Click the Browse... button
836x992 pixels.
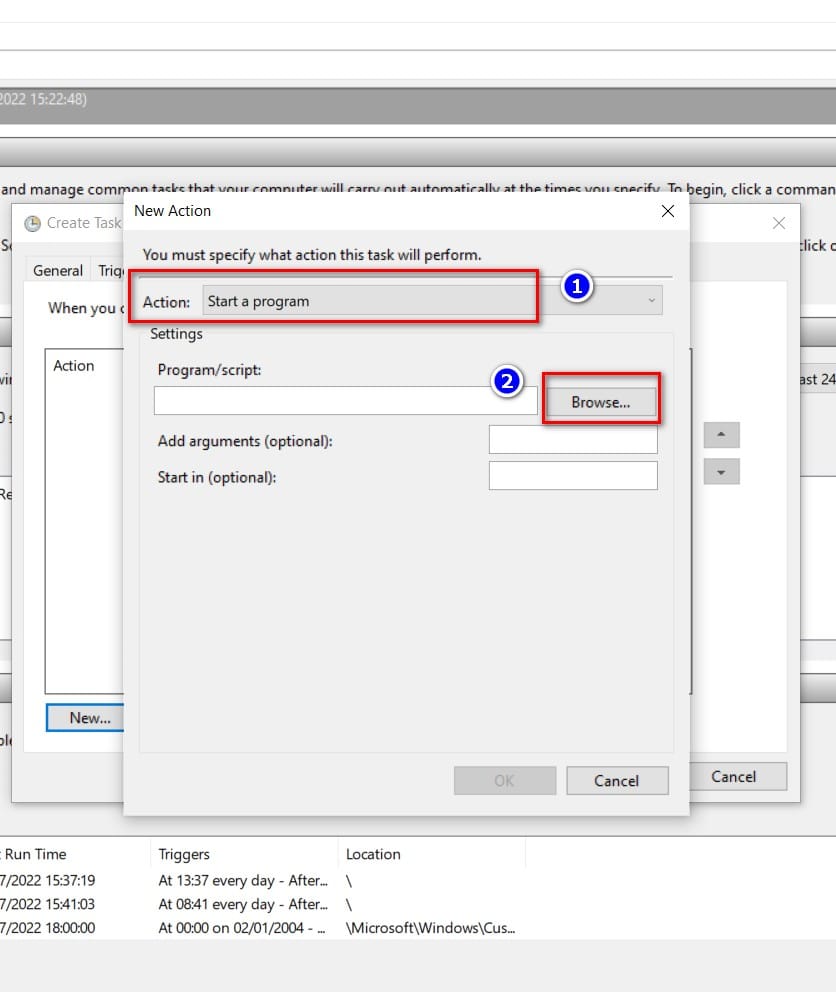click(x=601, y=402)
